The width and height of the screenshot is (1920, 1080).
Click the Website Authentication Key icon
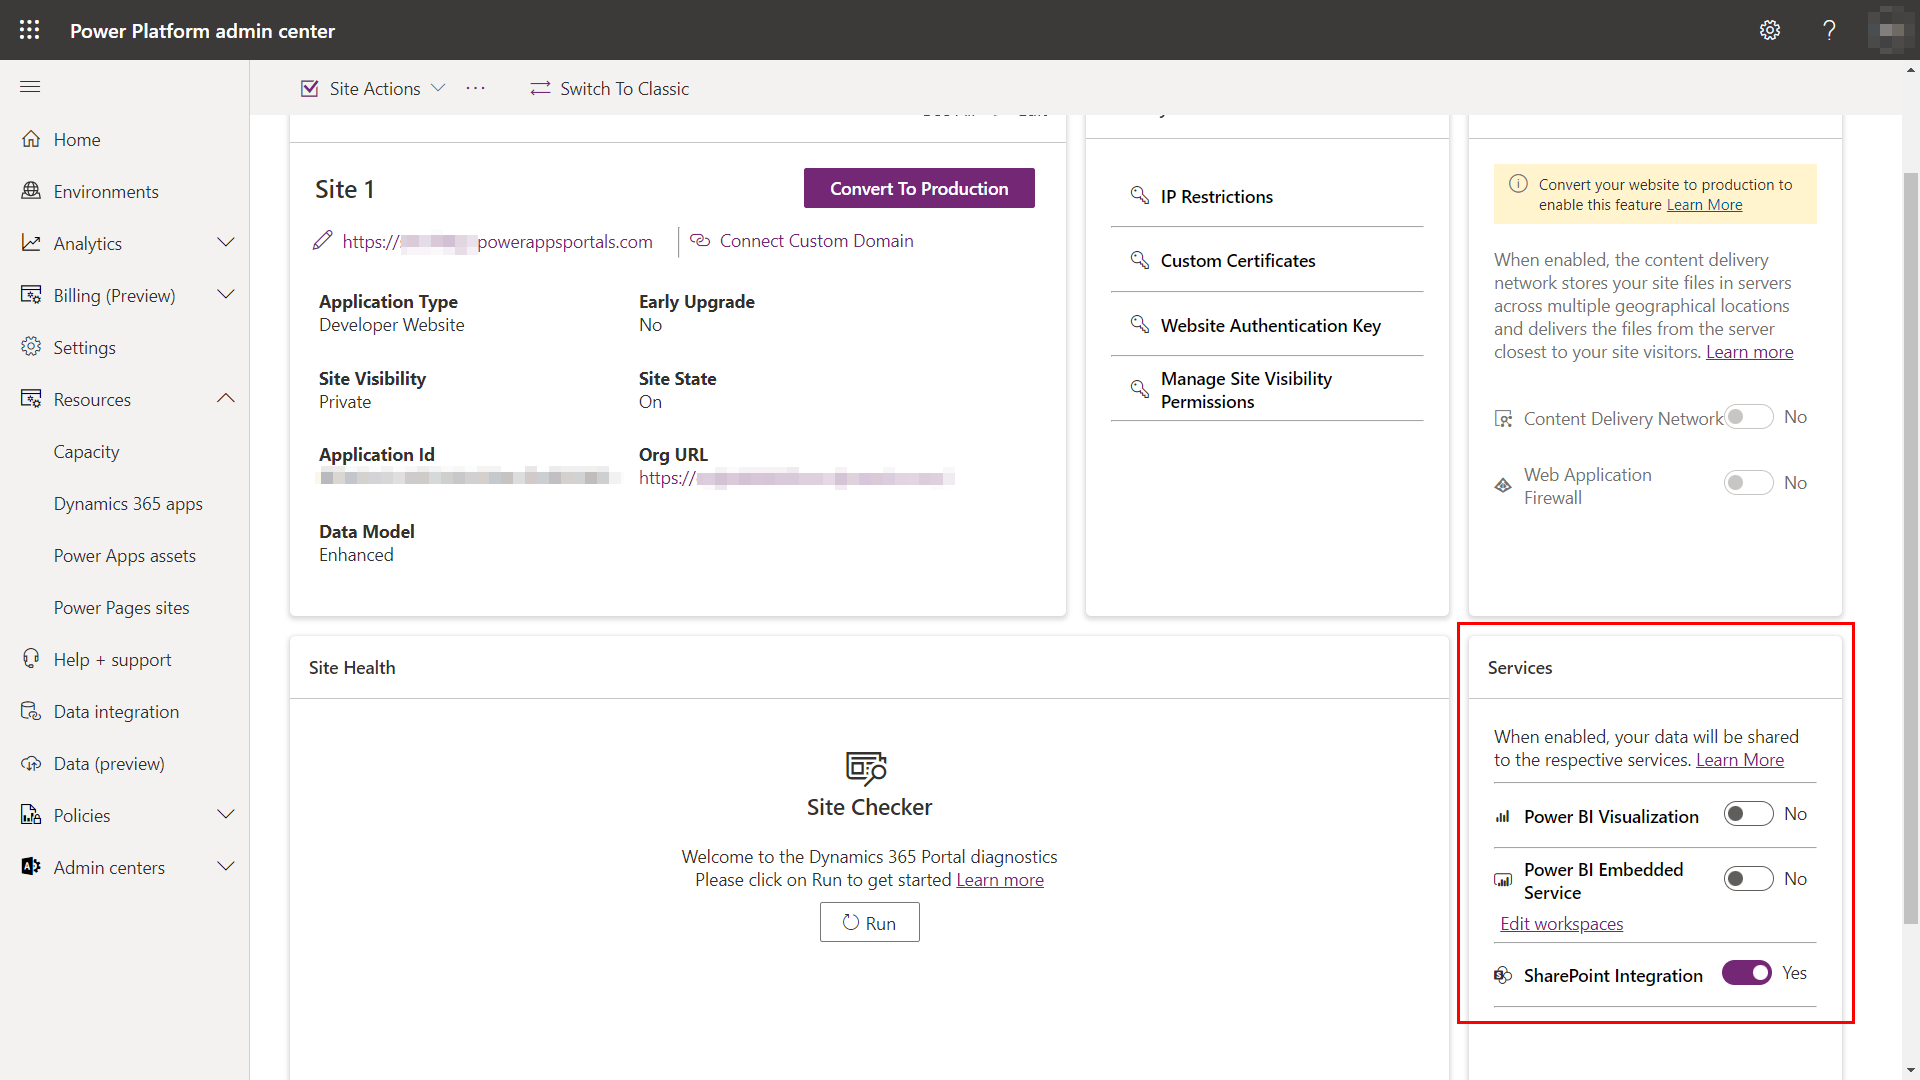[x=1137, y=323]
